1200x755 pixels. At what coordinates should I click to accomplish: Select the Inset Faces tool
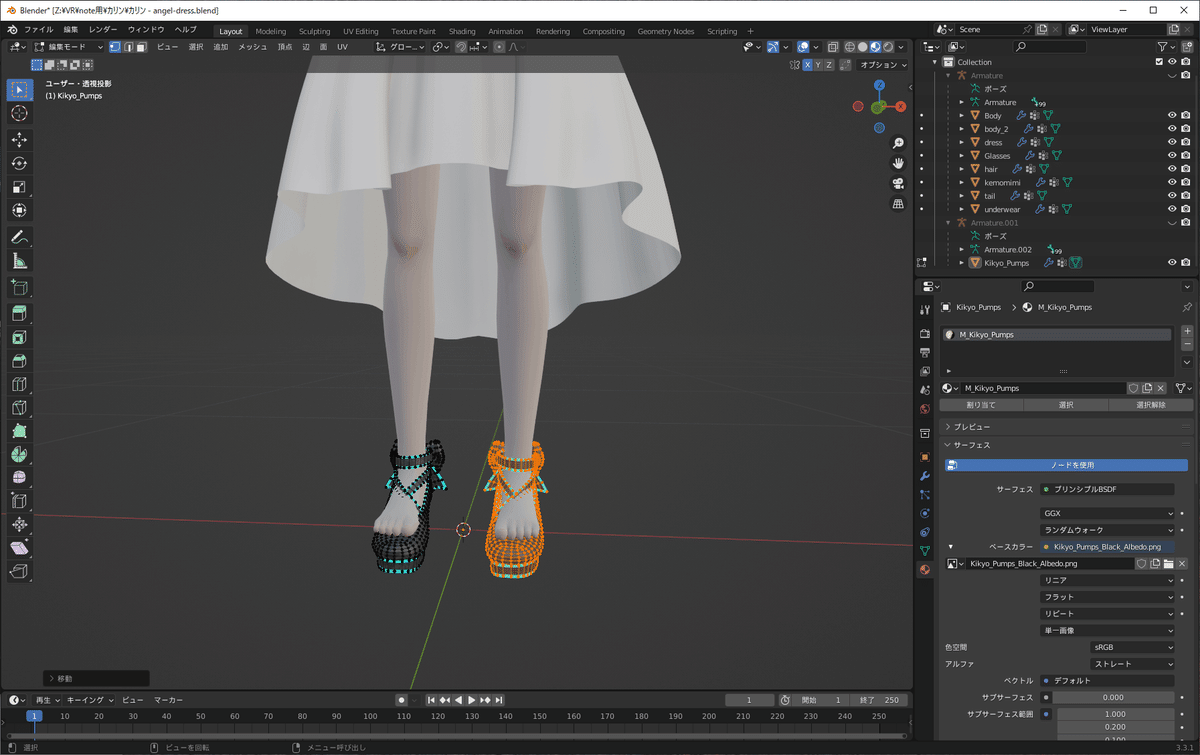(19, 337)
